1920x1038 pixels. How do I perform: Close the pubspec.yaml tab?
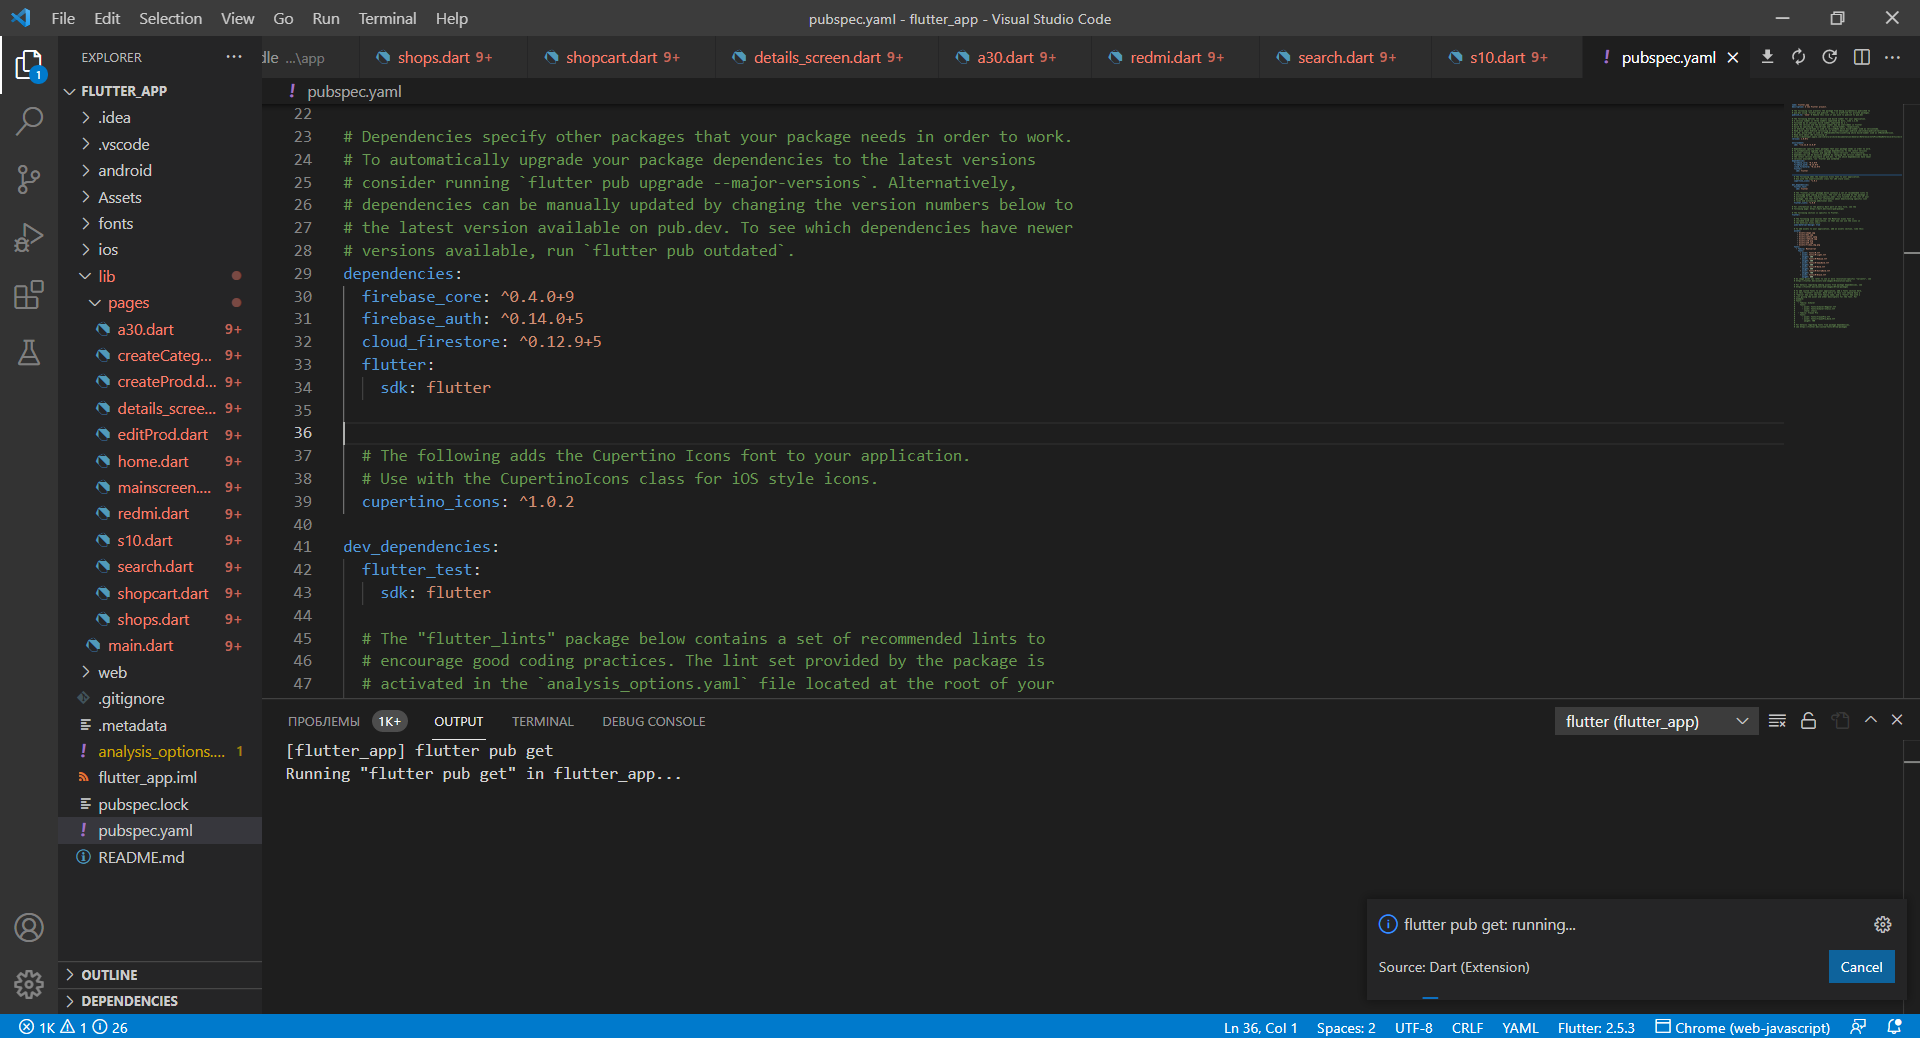coord(1733,58)
